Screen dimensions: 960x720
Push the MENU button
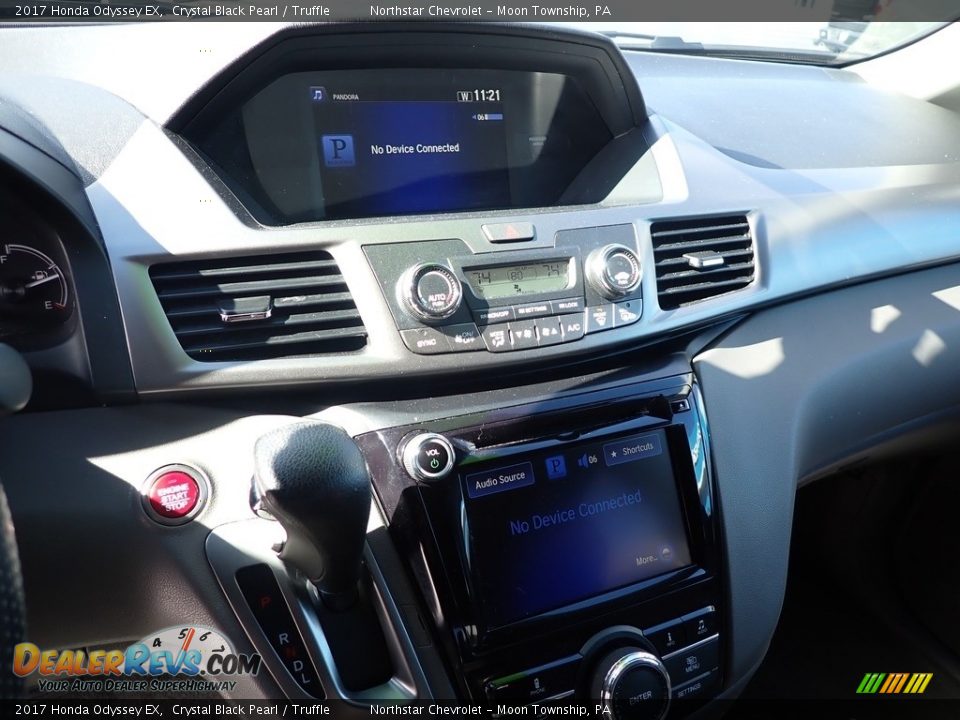tap(692, 664)
